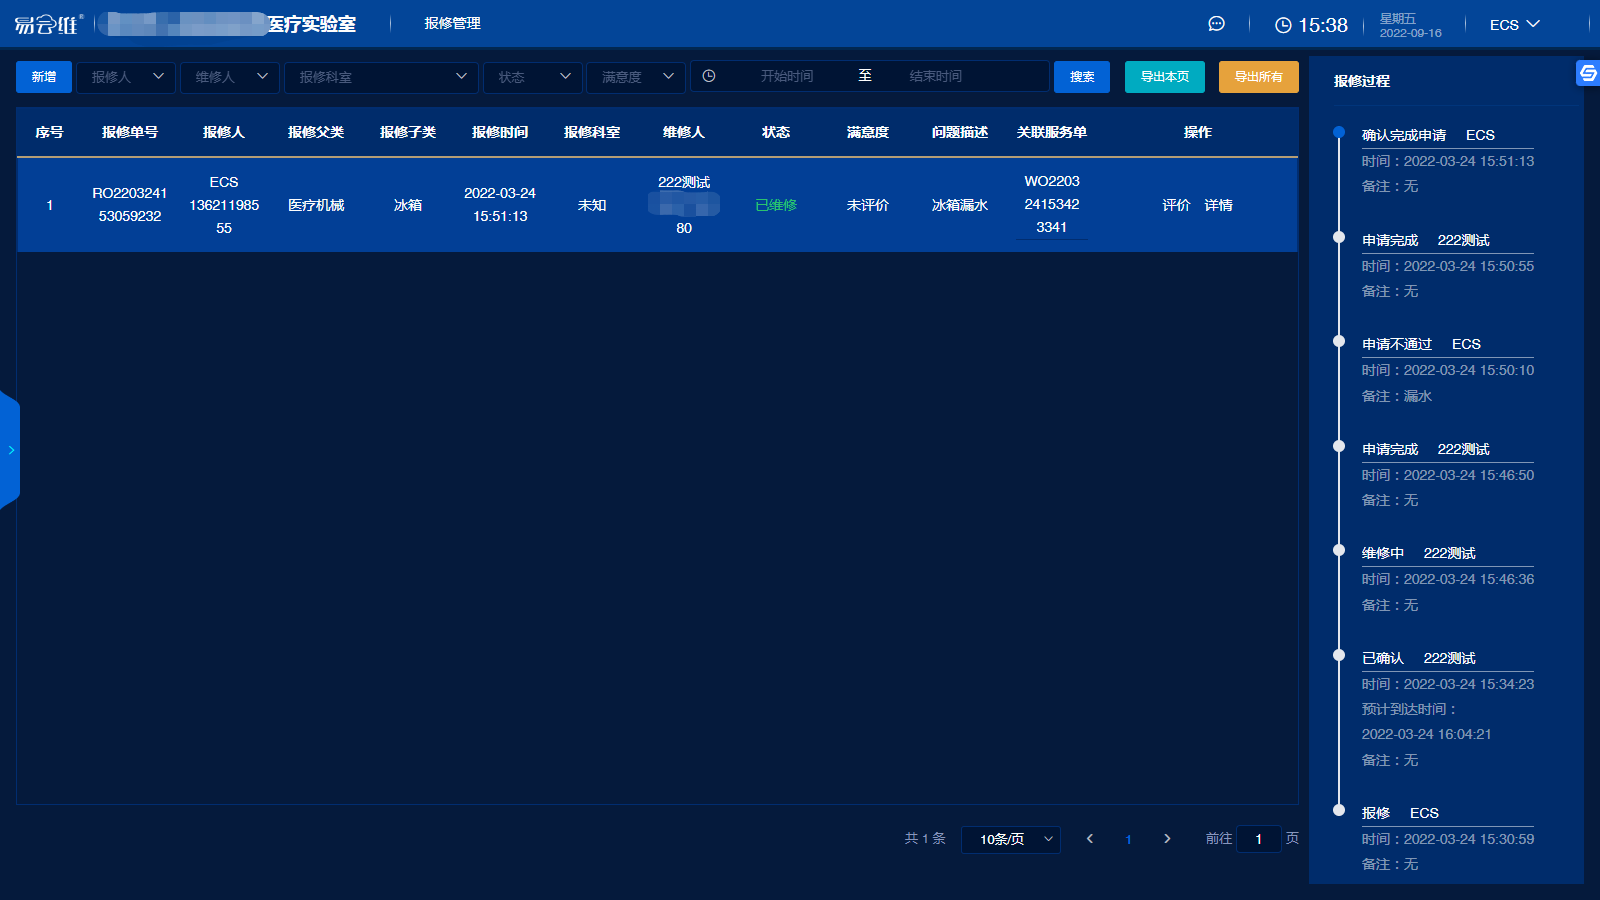Screen dimensions: 1600x900
Task: Click the clock icon beside 15:38
Action: coord(1283,25)
